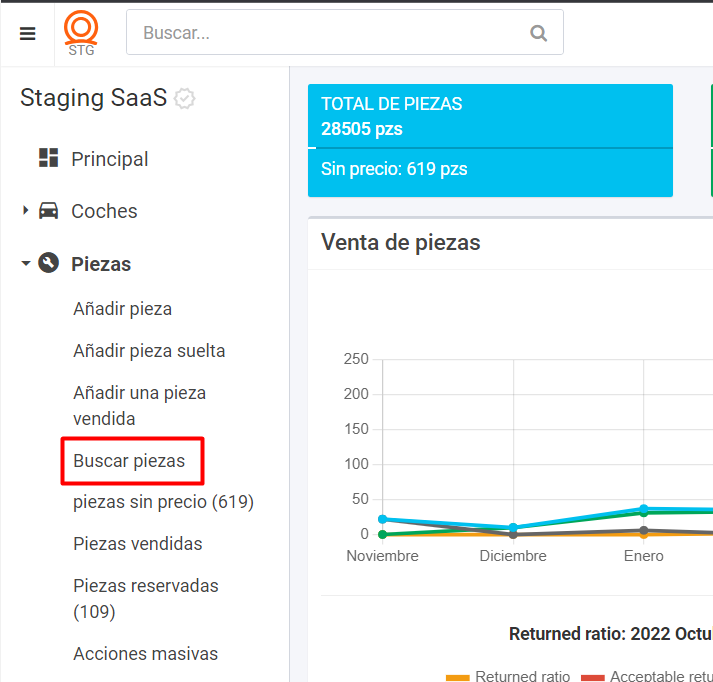713x682 pixels.
Task: Open Piezas vendidas page
Action: click(x=137, y=544)
